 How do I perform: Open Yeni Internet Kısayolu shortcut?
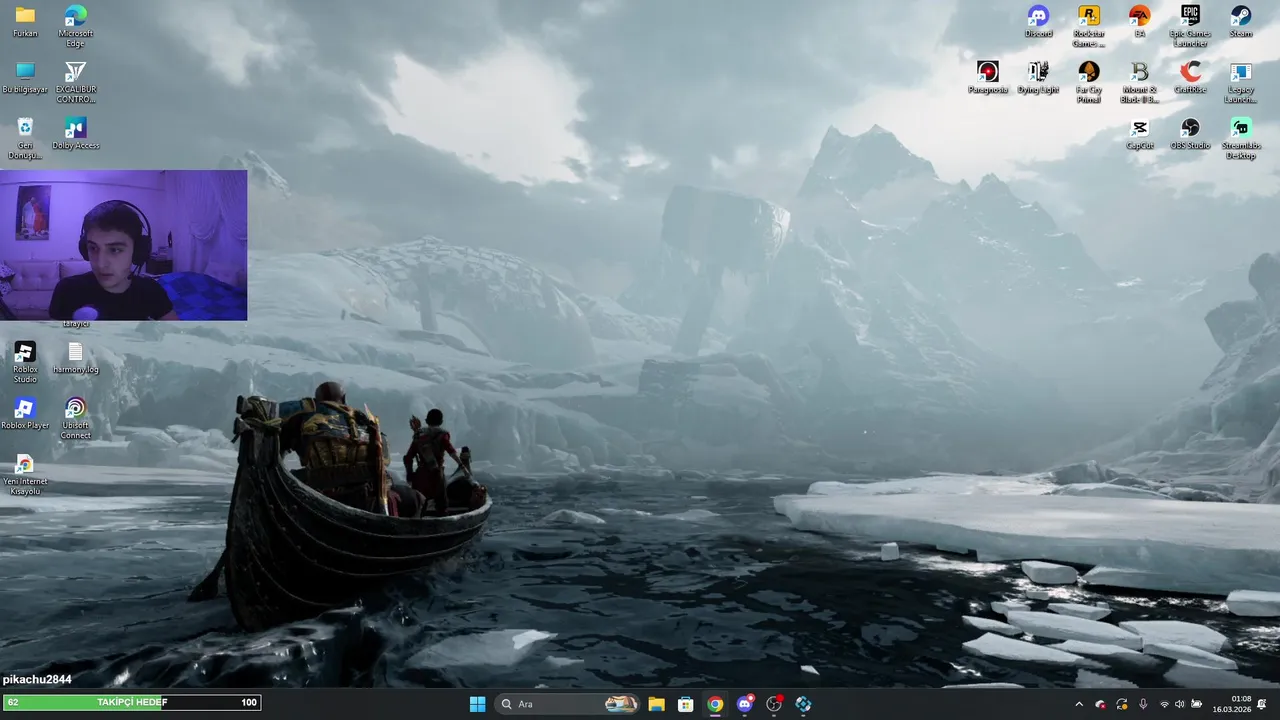point(25,474)
